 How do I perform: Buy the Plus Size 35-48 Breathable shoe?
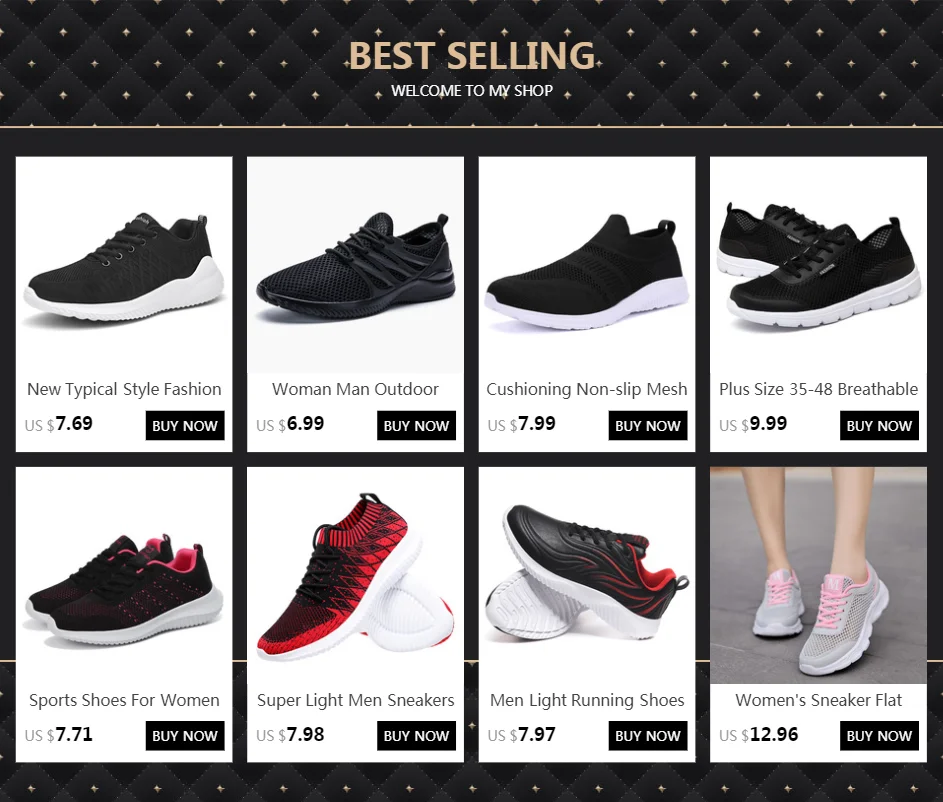[879, 426]
